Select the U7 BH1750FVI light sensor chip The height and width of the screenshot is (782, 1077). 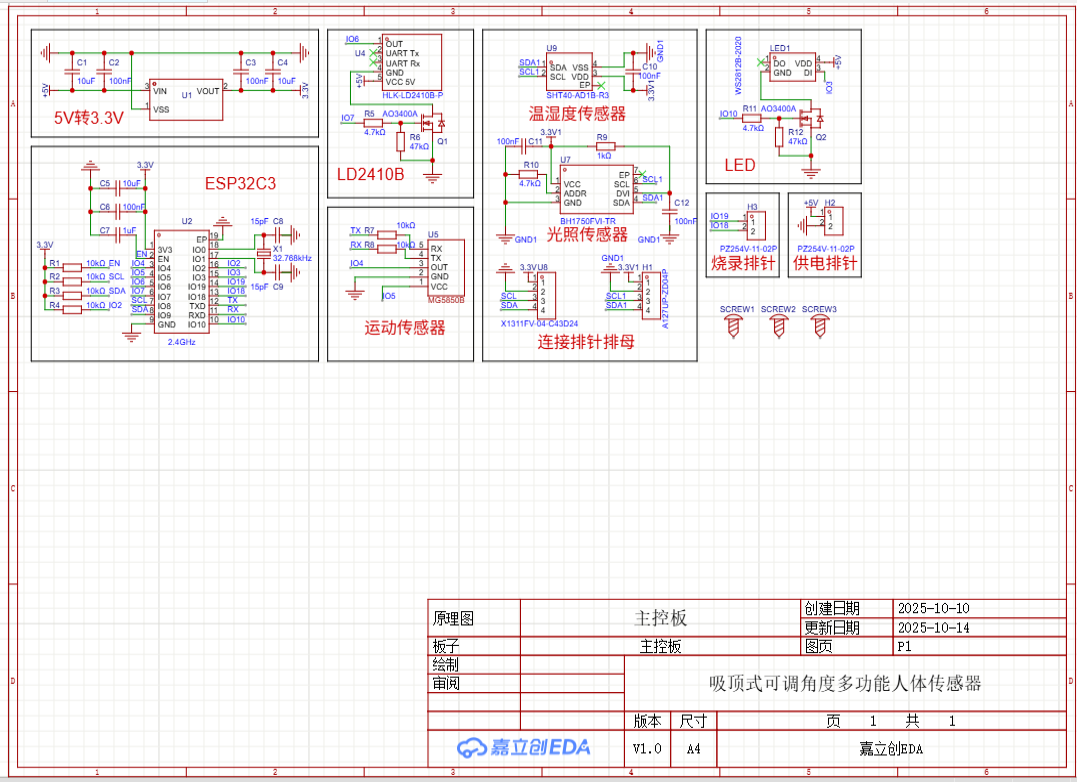pyautogui.click(x=596, y=187)
